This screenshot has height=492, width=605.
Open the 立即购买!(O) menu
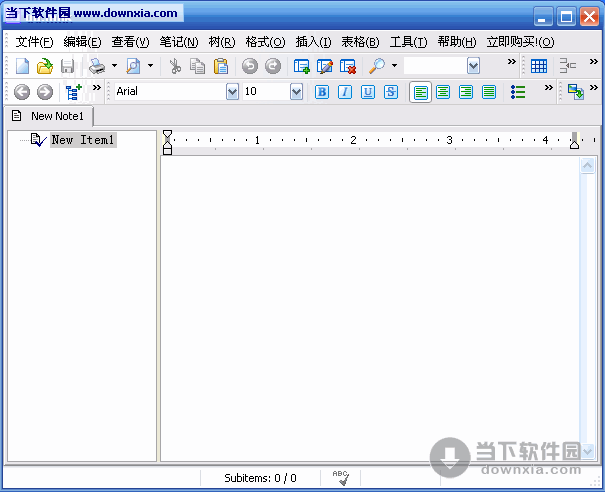[x=521, y=42]
